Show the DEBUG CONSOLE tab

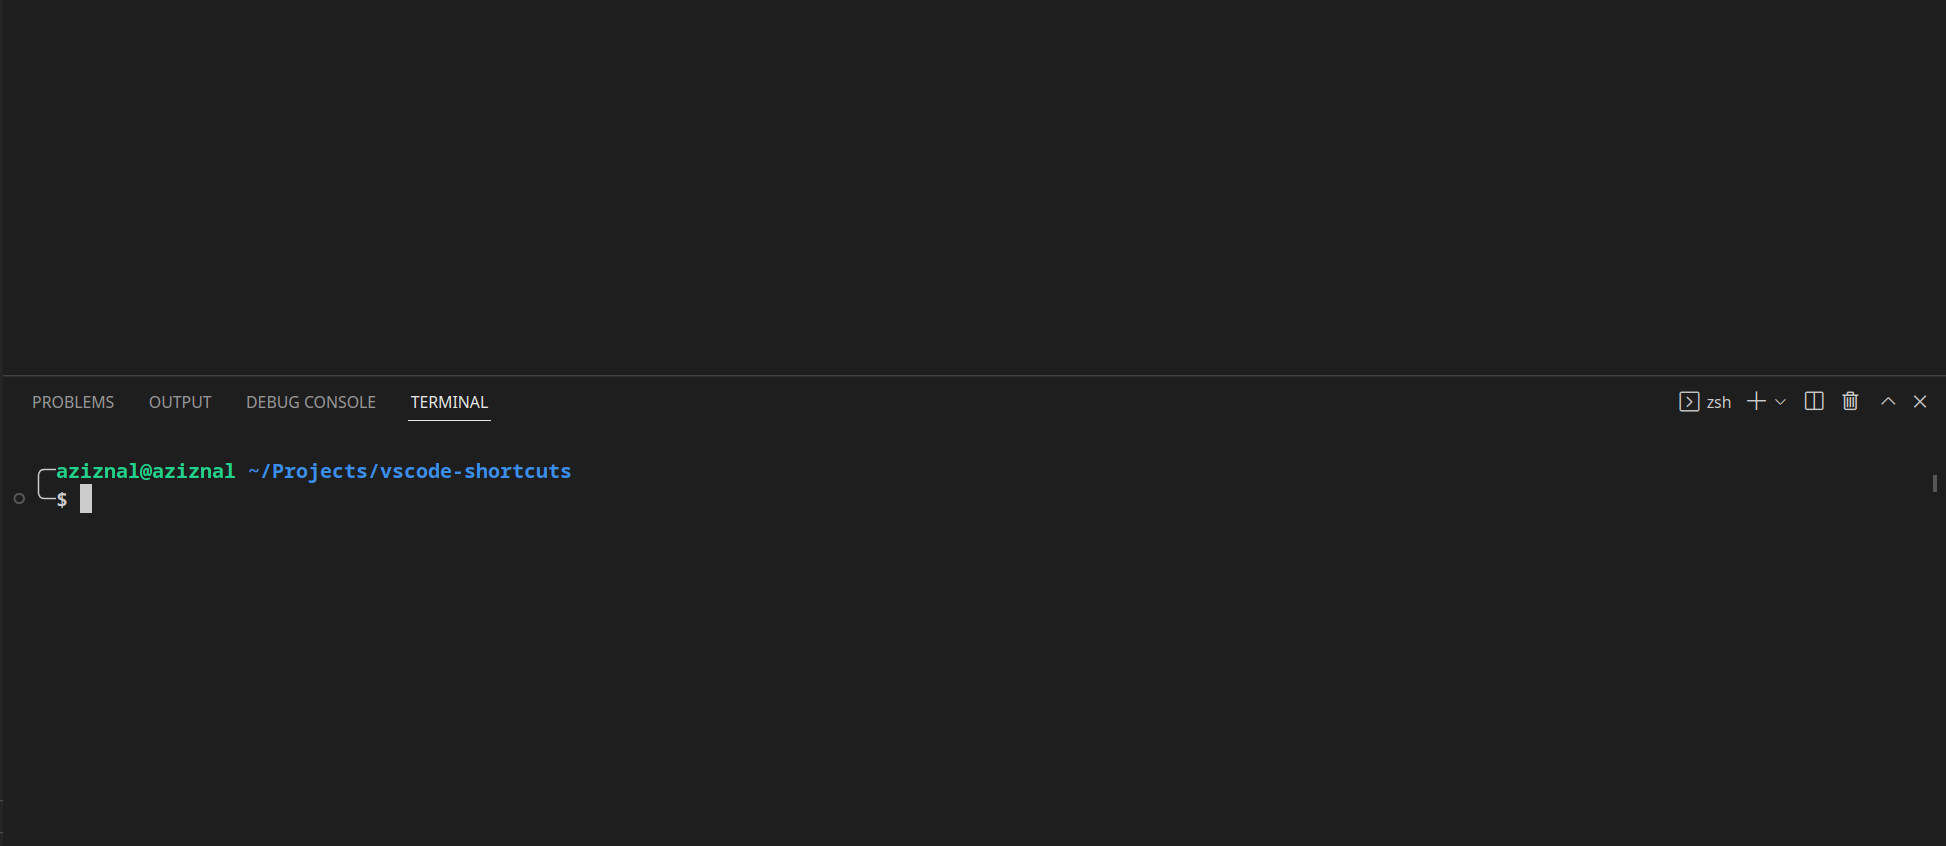(311, 402)
